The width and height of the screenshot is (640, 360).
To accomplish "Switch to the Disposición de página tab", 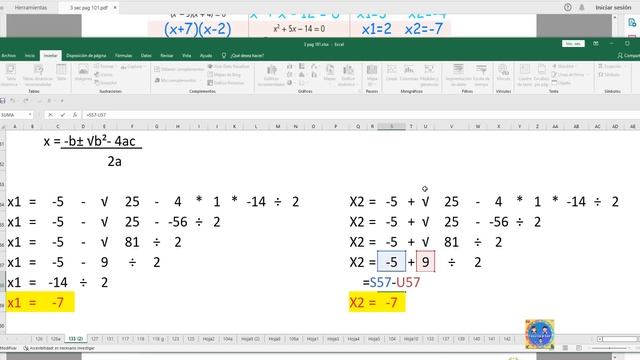I will (x=86, y=56).
